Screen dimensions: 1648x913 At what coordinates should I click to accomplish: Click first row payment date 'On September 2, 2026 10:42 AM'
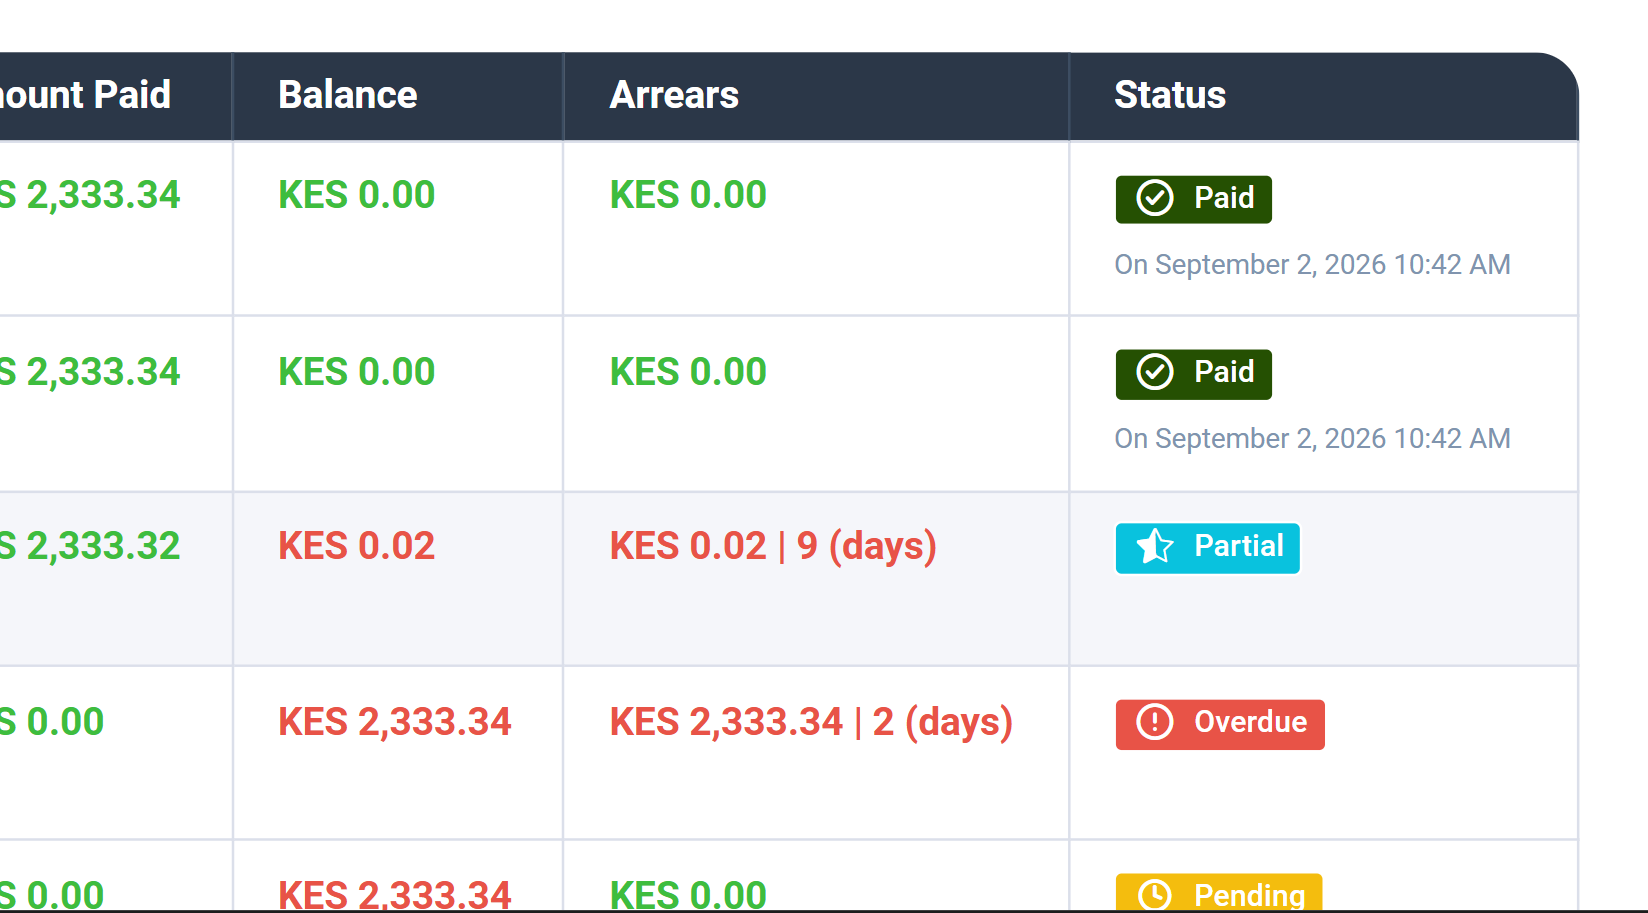1312,264
